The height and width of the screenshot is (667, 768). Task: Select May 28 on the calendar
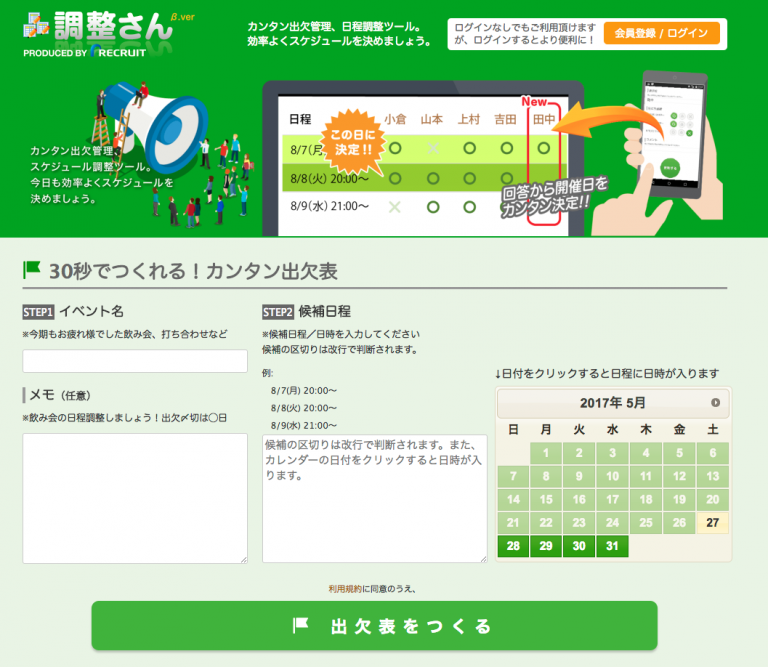513,546
